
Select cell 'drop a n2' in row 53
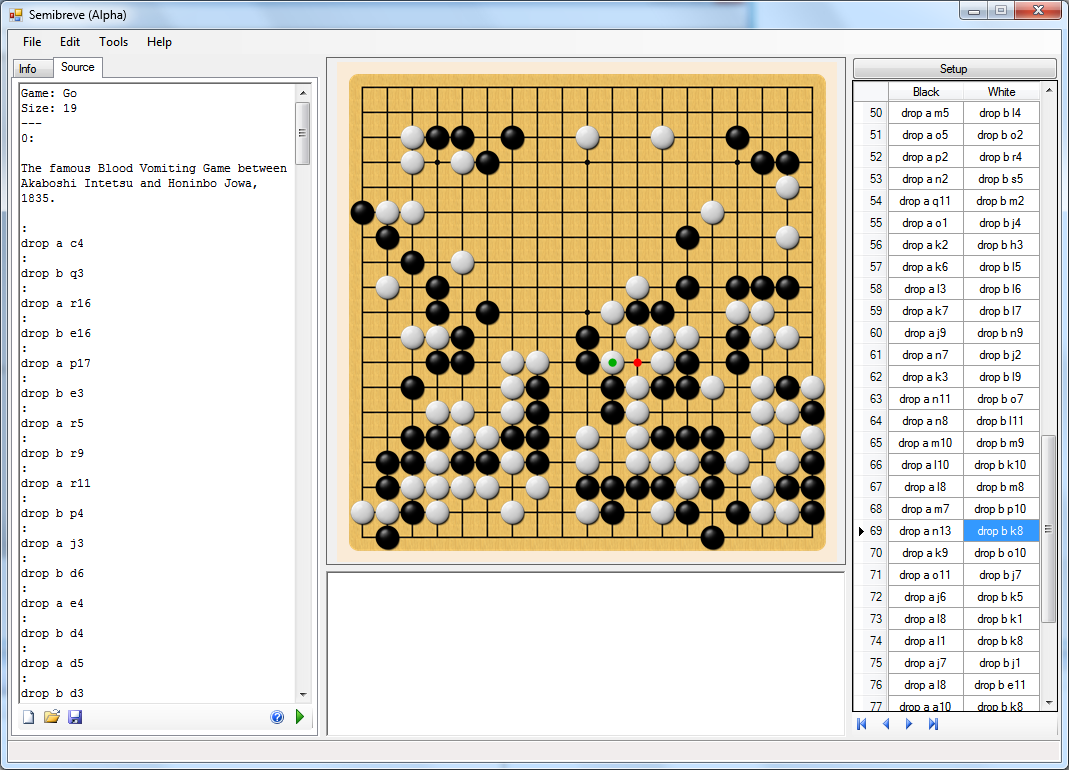click(x=925, y=179)
